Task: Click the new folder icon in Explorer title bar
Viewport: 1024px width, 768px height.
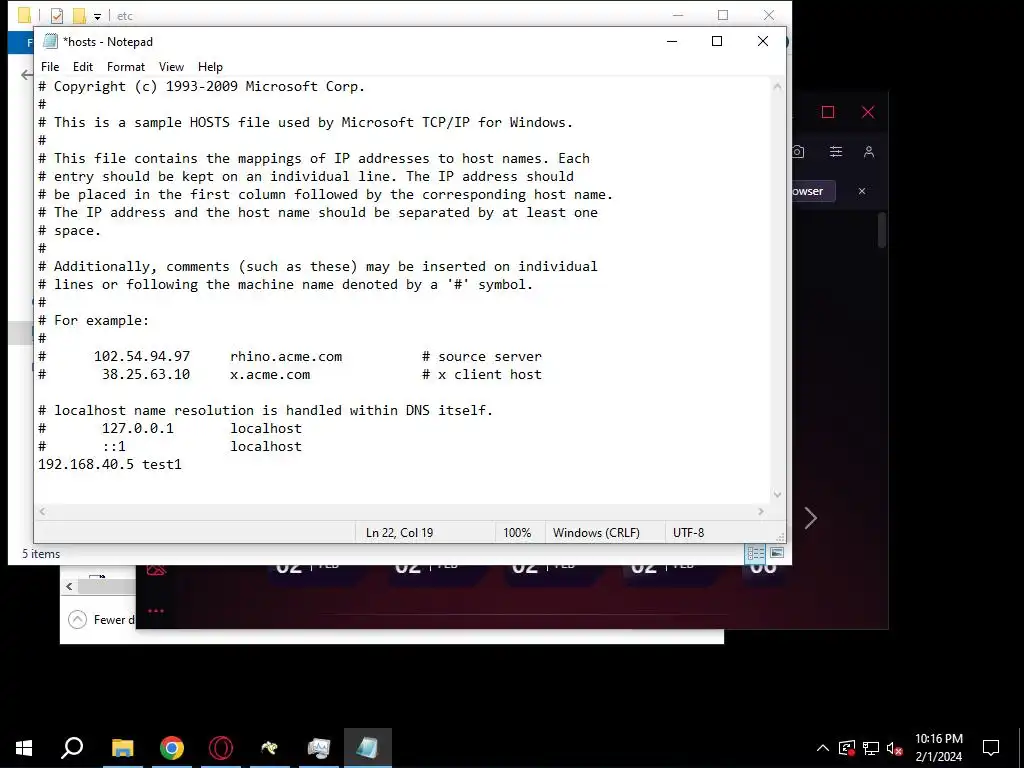Action: [x=79, y=16]
